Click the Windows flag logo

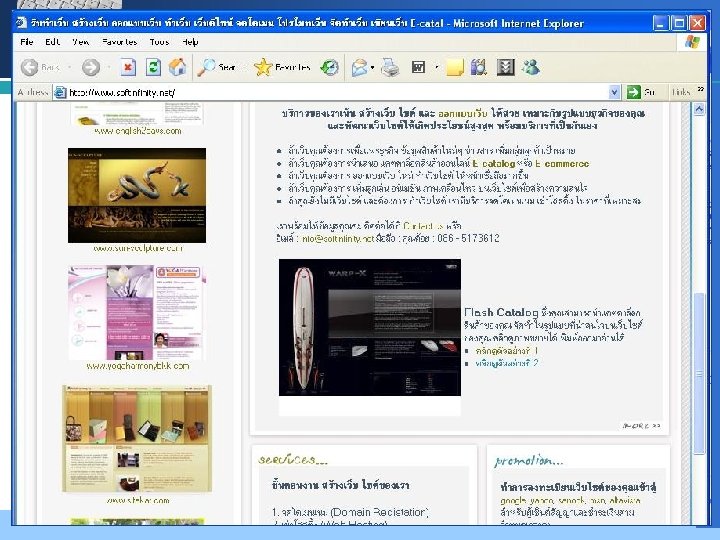(x=692, y=42)
